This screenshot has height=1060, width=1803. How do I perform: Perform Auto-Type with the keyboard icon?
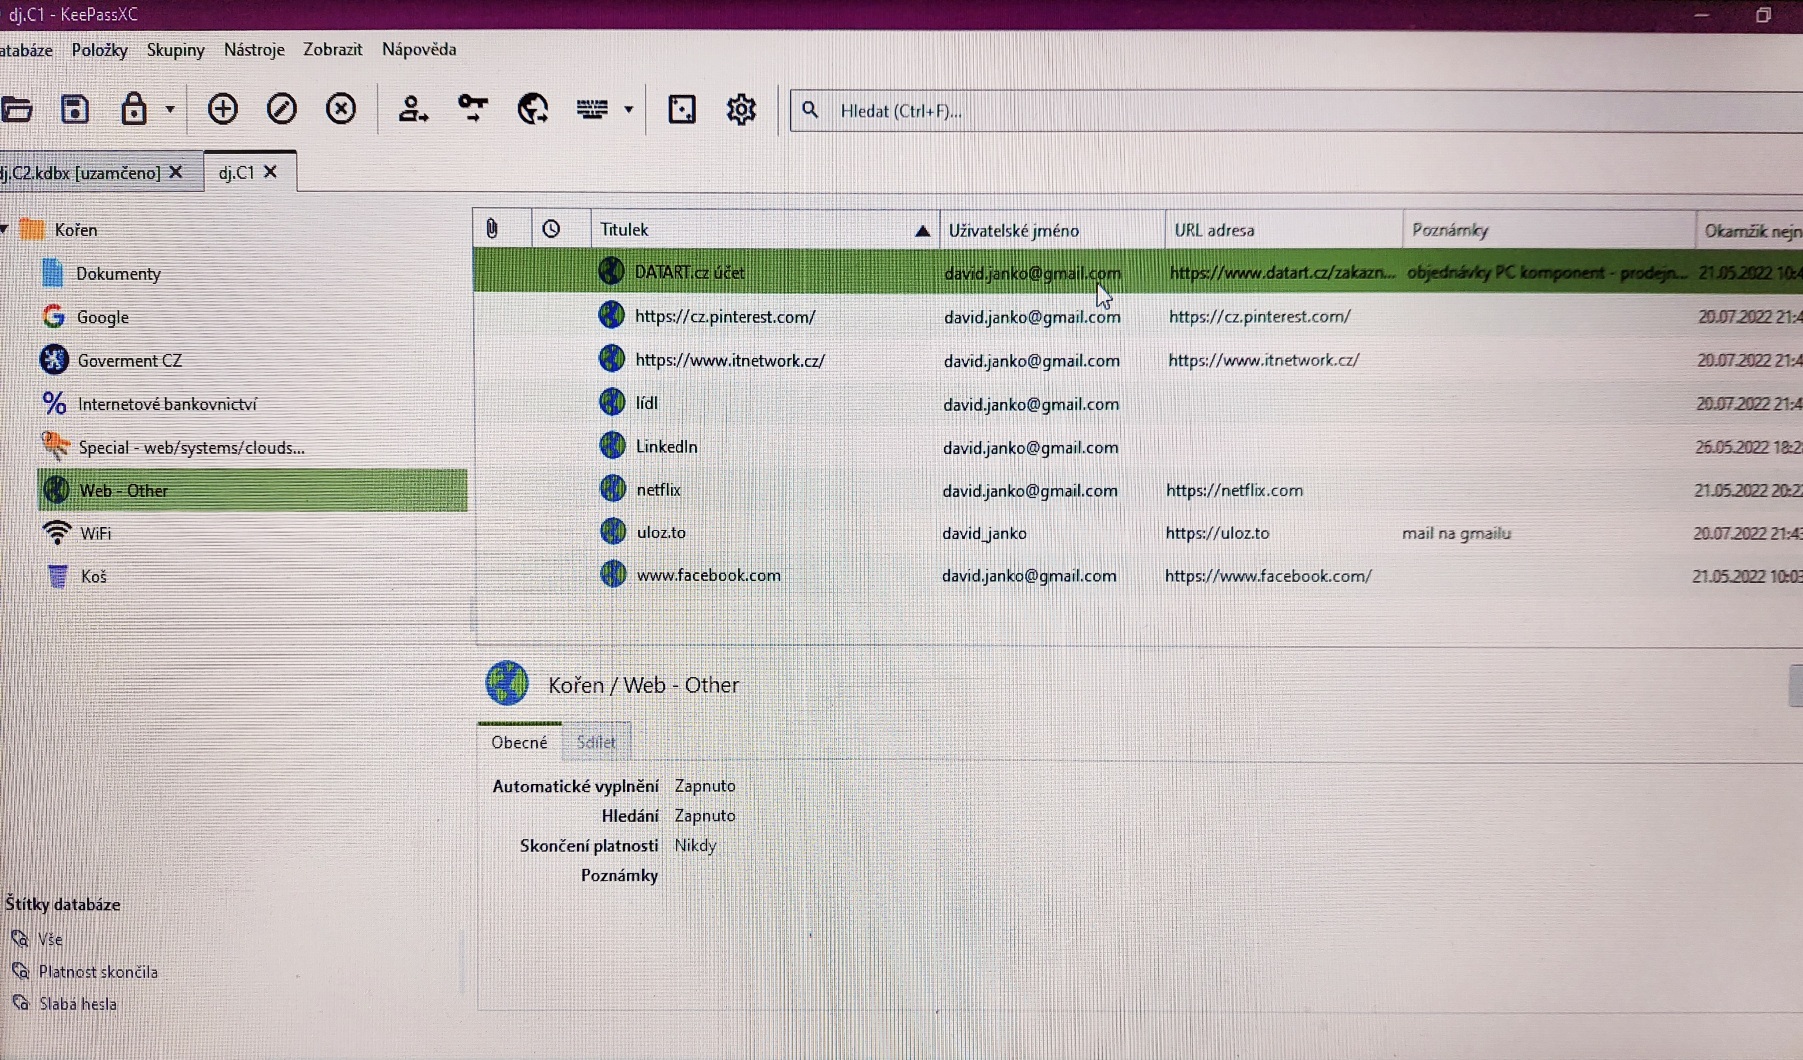coord(592,109)
